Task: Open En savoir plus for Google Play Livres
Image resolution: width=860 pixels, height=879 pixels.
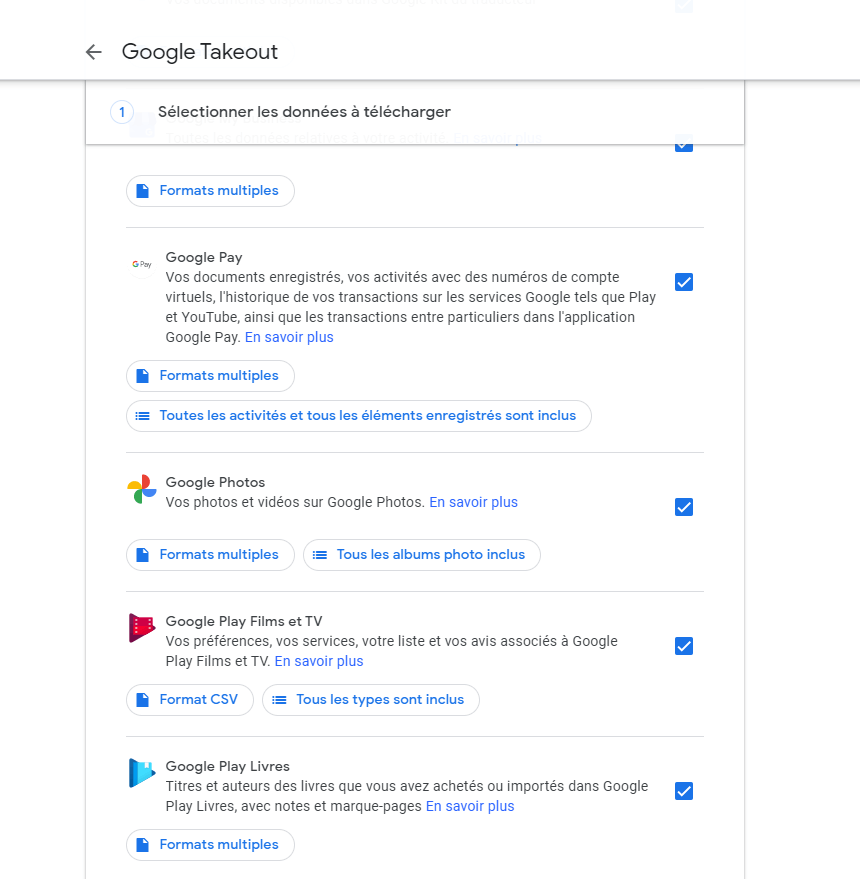Action: 470,806
